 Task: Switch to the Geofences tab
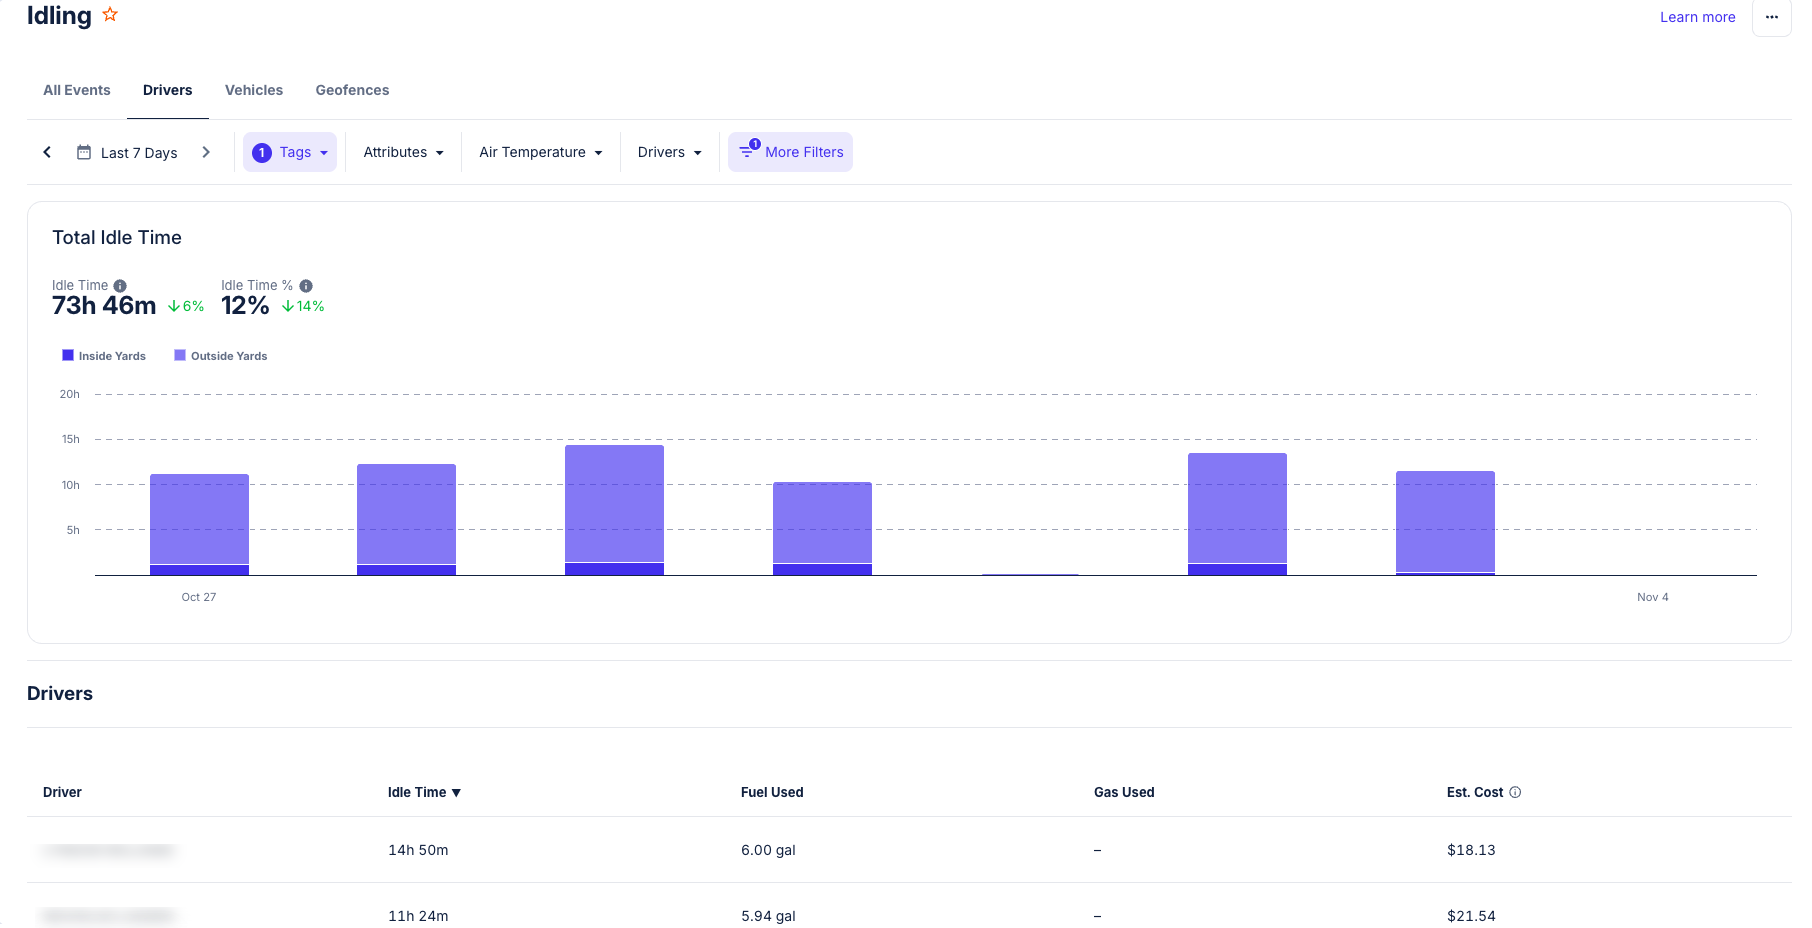point(352,90)
